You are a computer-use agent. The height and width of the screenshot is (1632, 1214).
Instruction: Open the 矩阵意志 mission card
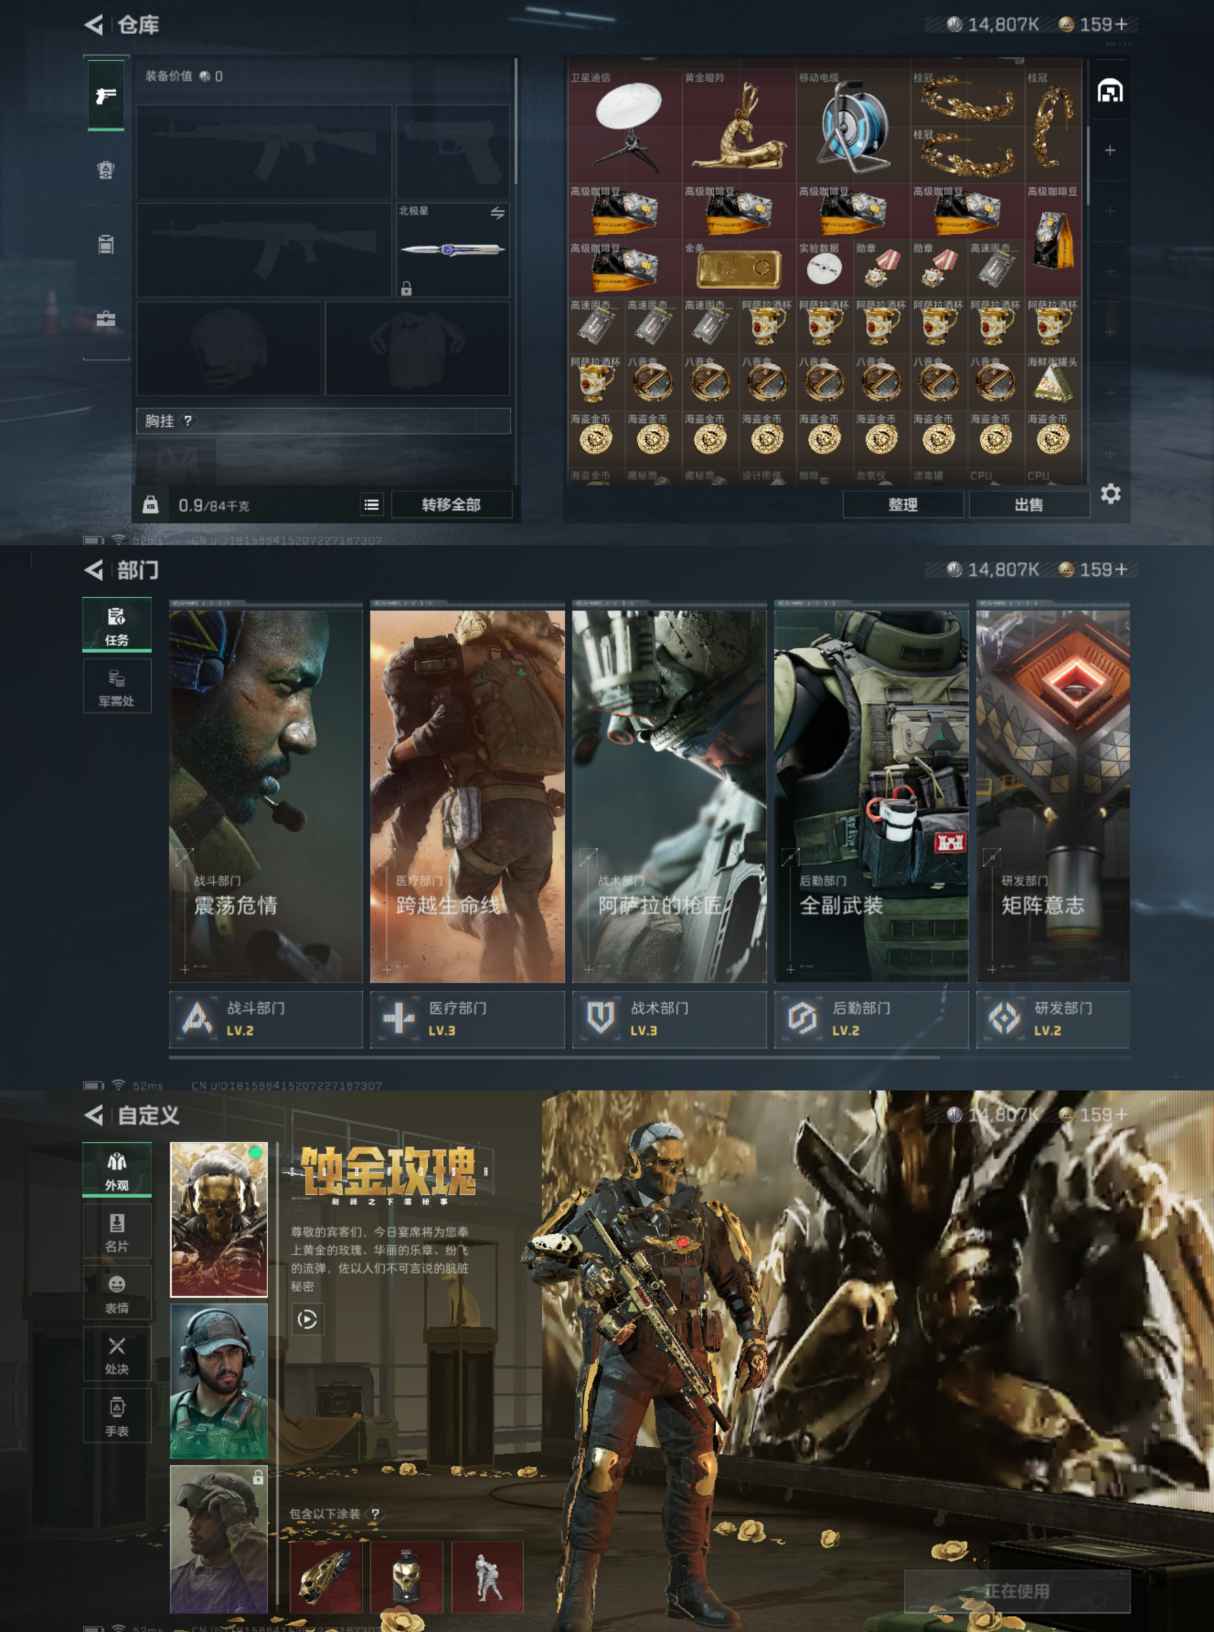1053,795
